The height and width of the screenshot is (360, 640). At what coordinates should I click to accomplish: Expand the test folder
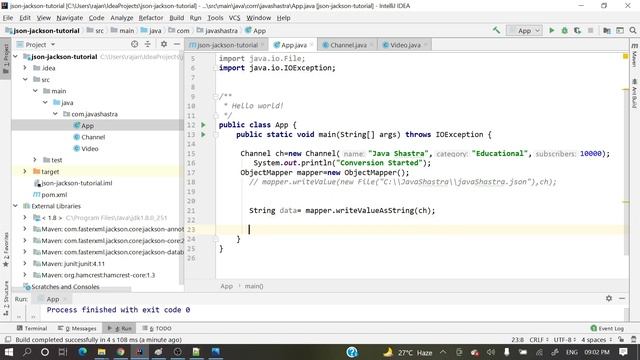[x=35, y=160]
